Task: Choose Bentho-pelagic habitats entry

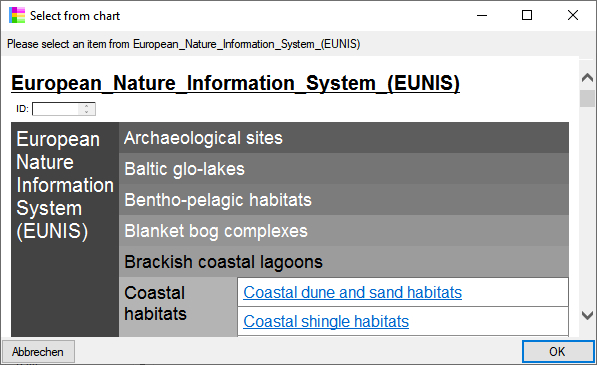Action: [344, 199]
